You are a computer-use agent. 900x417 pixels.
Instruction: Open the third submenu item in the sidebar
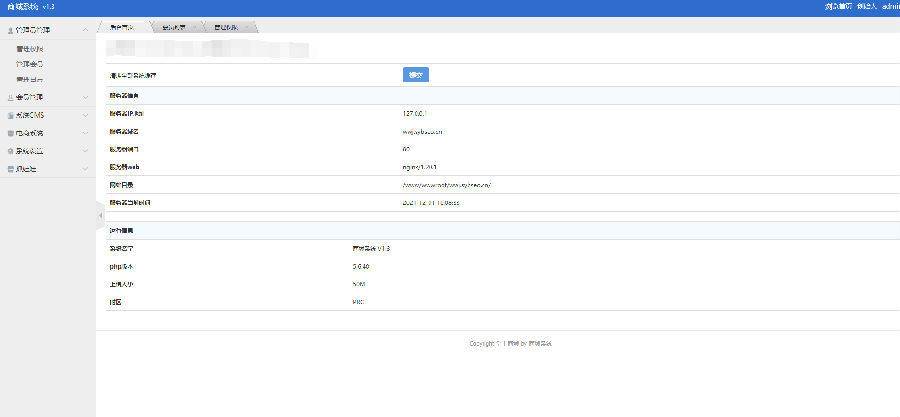[x=30, y=78]
